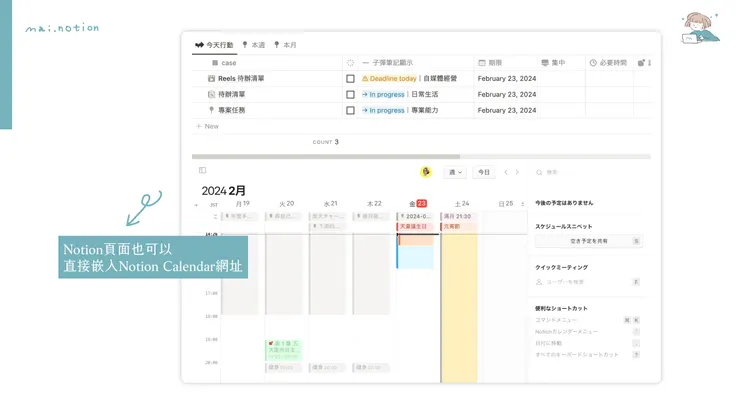Click the 集中 column header
740x416 pixels.
click(553, 63)
